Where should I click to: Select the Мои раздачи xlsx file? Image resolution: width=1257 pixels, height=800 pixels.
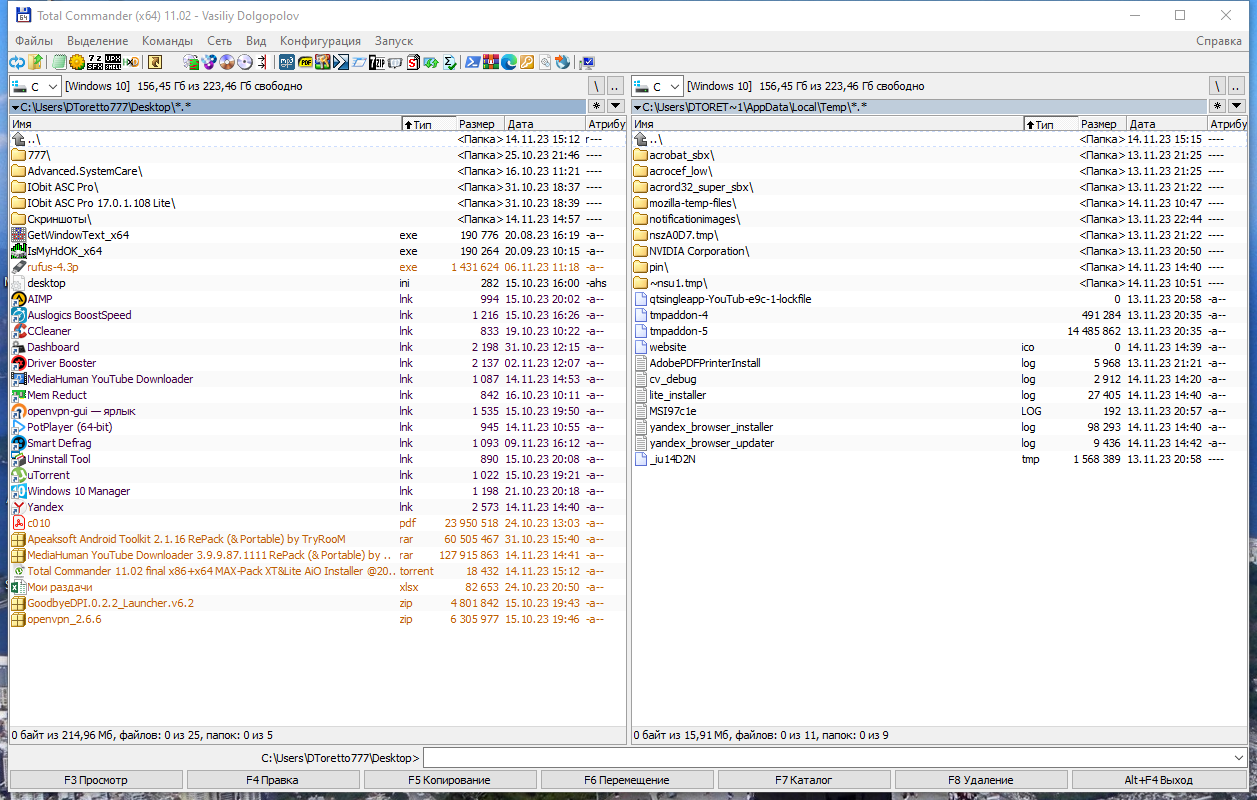tap(318, 587)
